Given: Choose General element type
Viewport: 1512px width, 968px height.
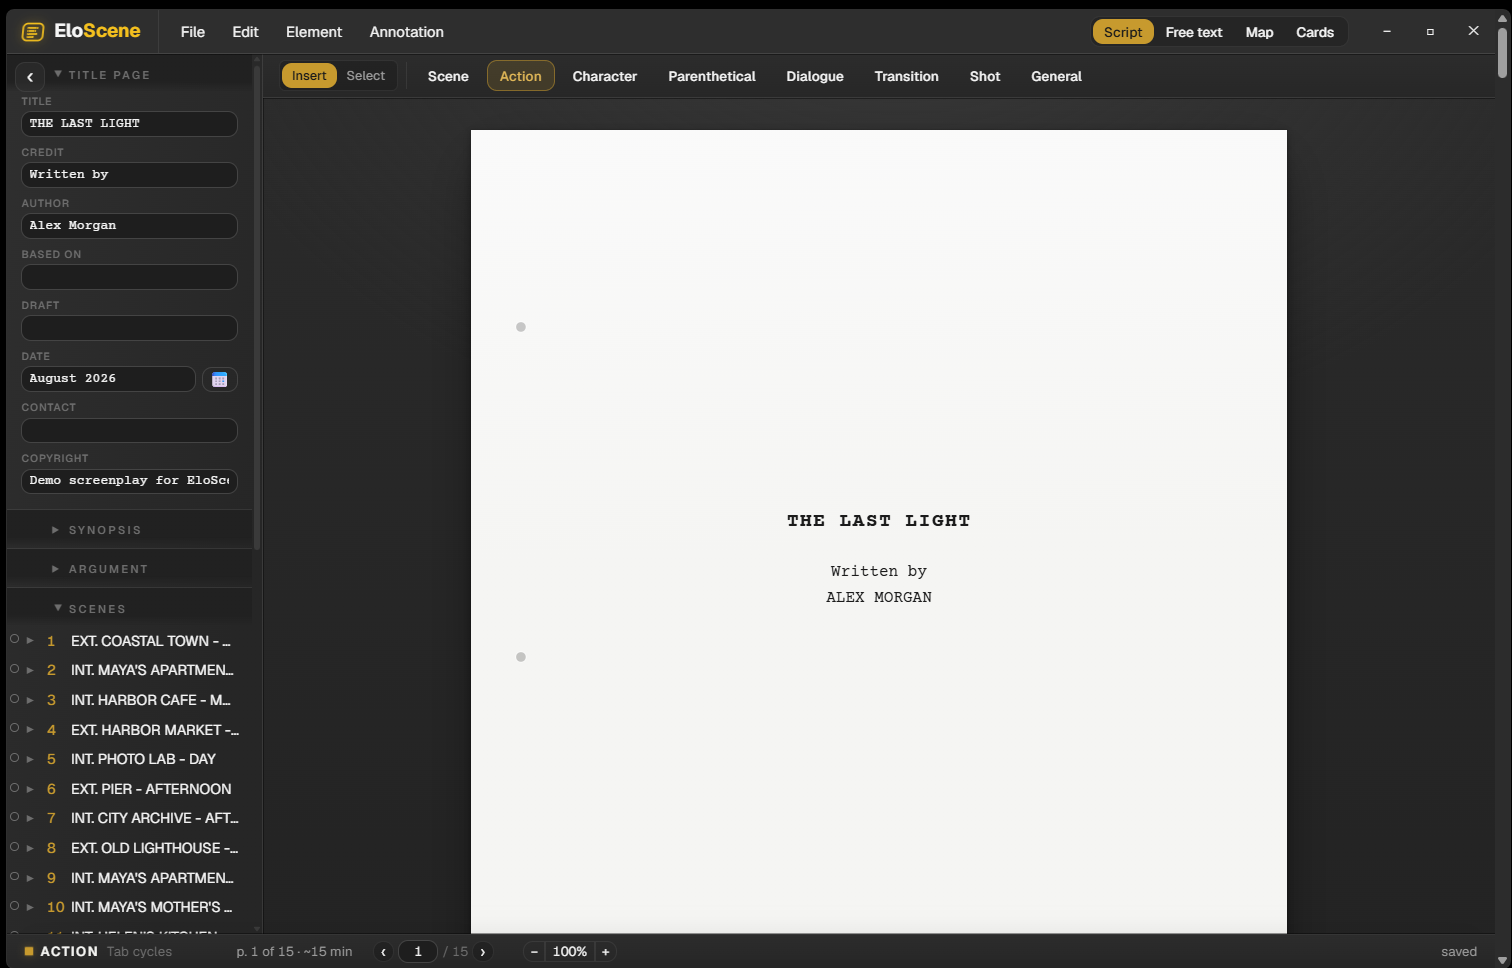Looking at the screenshot, I should point(1056,76).
